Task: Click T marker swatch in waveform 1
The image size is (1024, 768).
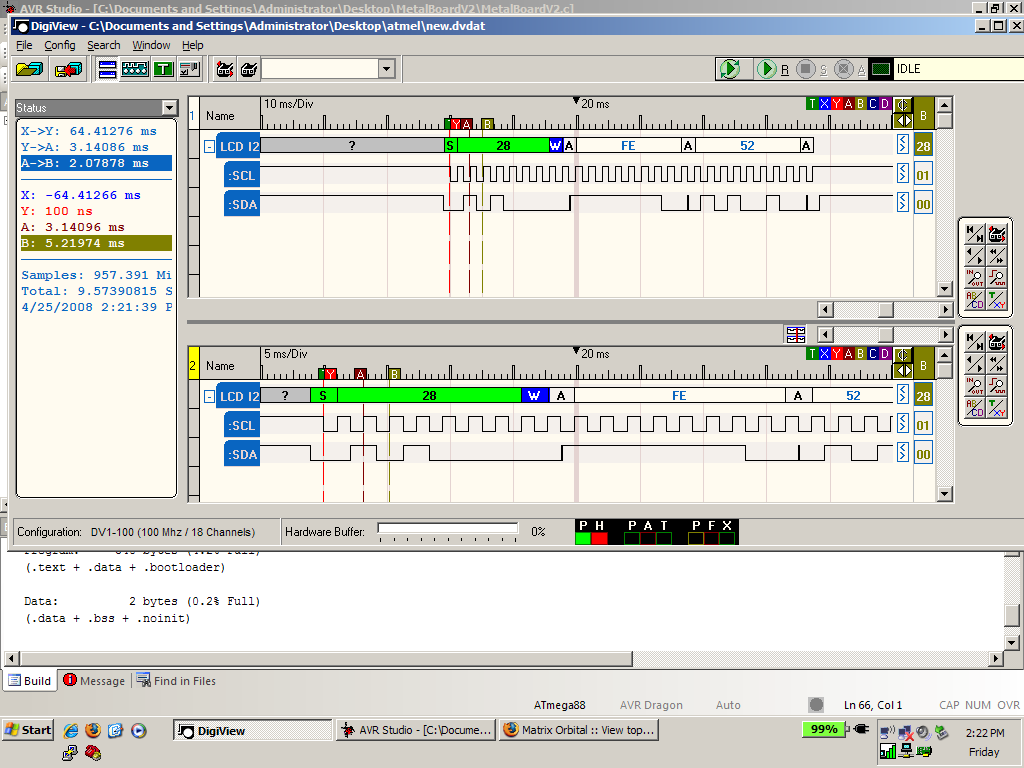Action: click(812, 103)
